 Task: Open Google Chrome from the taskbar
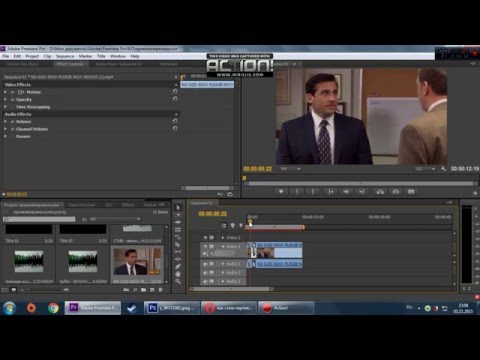click(x=53, y=308)
